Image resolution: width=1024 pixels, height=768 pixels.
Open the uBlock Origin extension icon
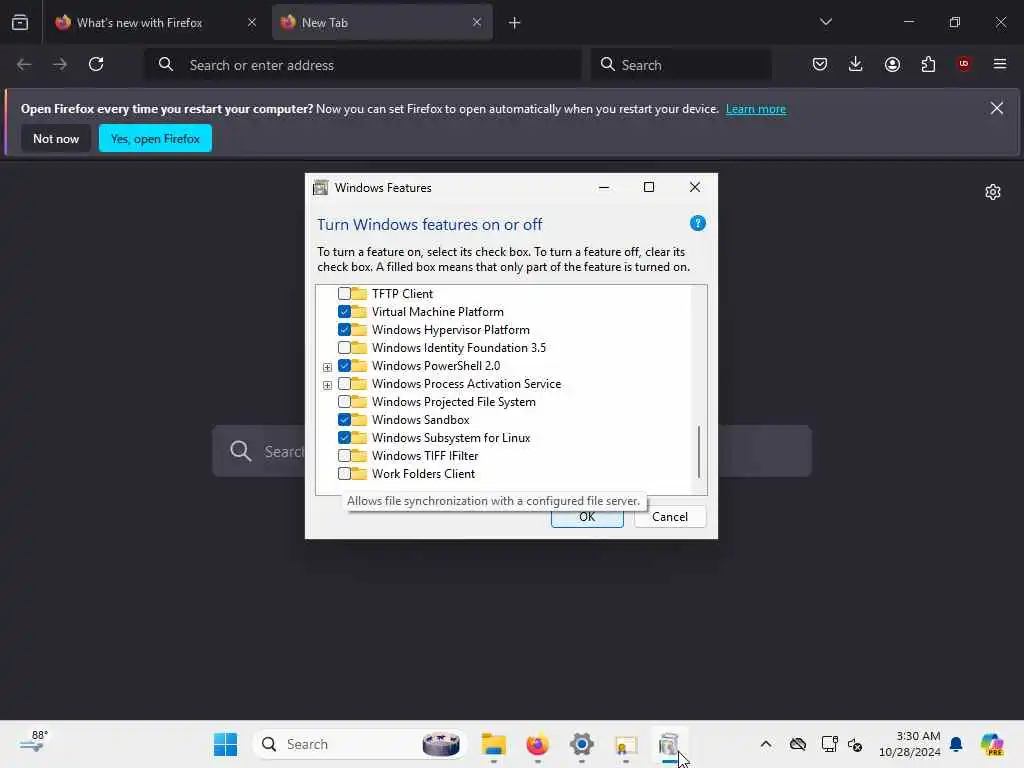[964, 64]
